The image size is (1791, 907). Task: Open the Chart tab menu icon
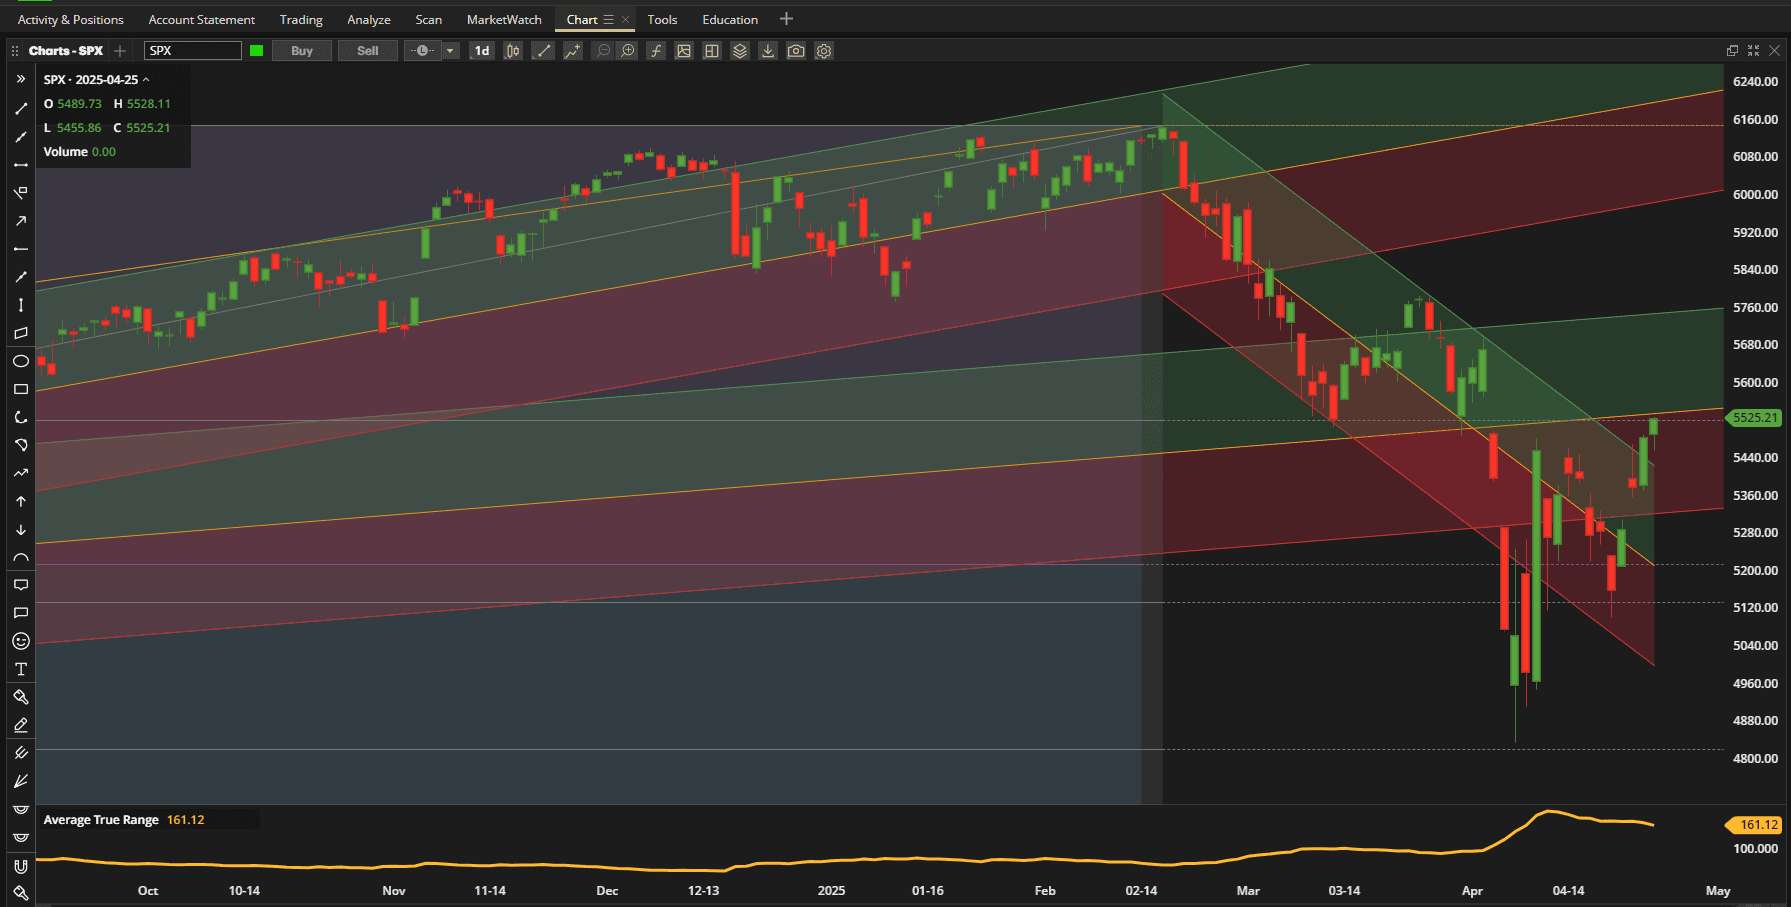coord(608,20)
